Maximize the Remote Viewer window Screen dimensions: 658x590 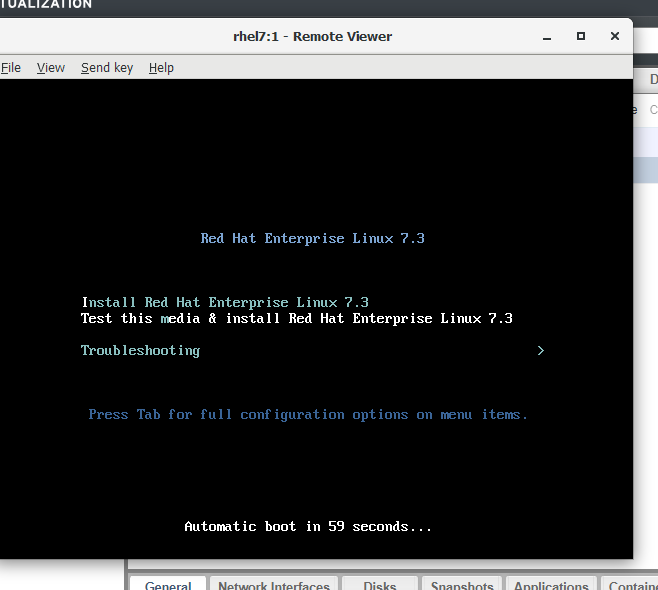pos(581,37)
